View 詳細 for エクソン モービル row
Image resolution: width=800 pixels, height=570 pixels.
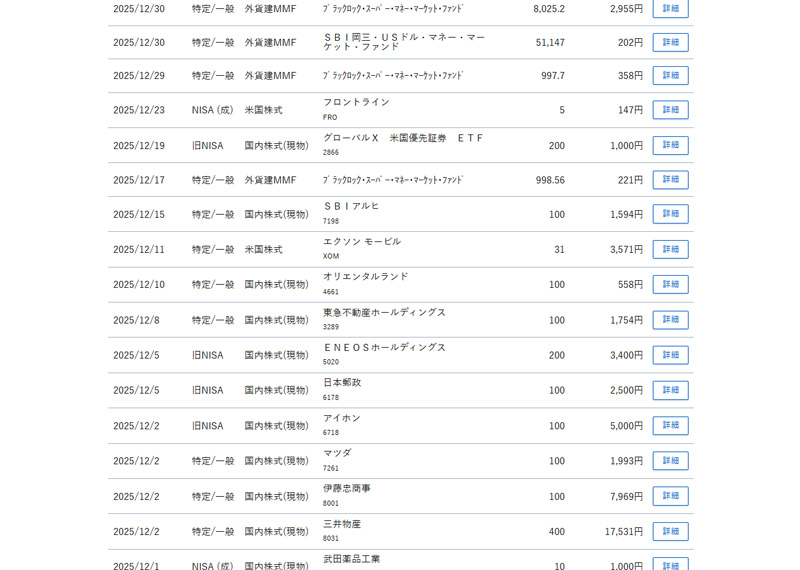coord(670,249)
